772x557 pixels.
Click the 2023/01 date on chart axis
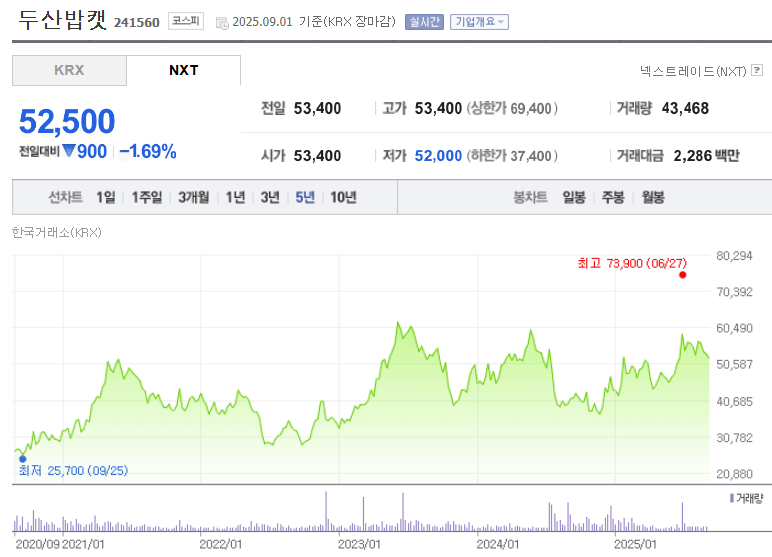(359, 544)
